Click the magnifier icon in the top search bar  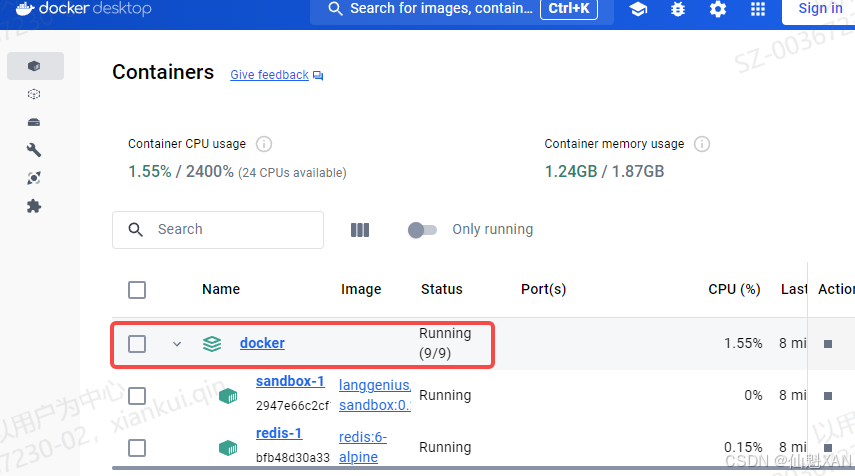click(335, 9)
